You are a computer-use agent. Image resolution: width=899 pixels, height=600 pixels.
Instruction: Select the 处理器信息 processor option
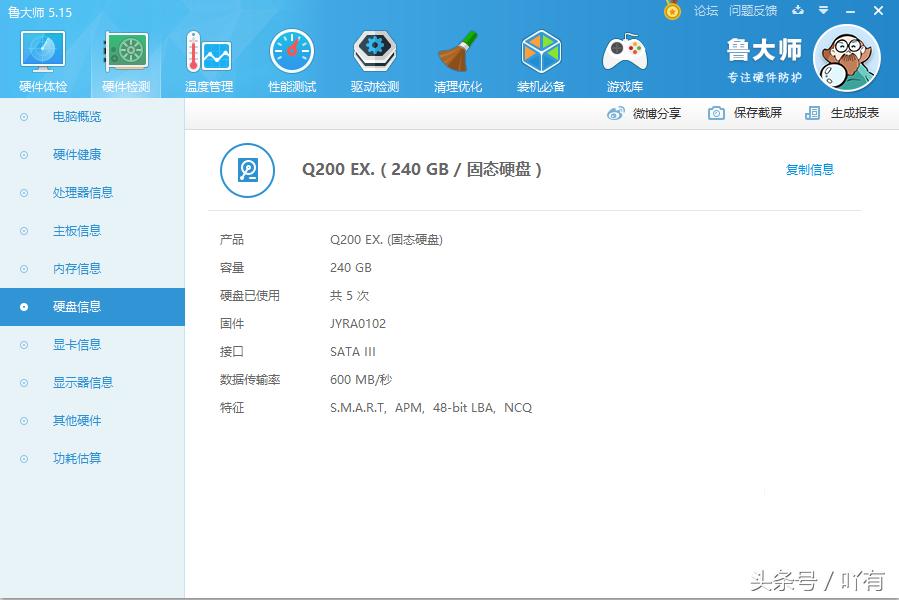point(75,192)
